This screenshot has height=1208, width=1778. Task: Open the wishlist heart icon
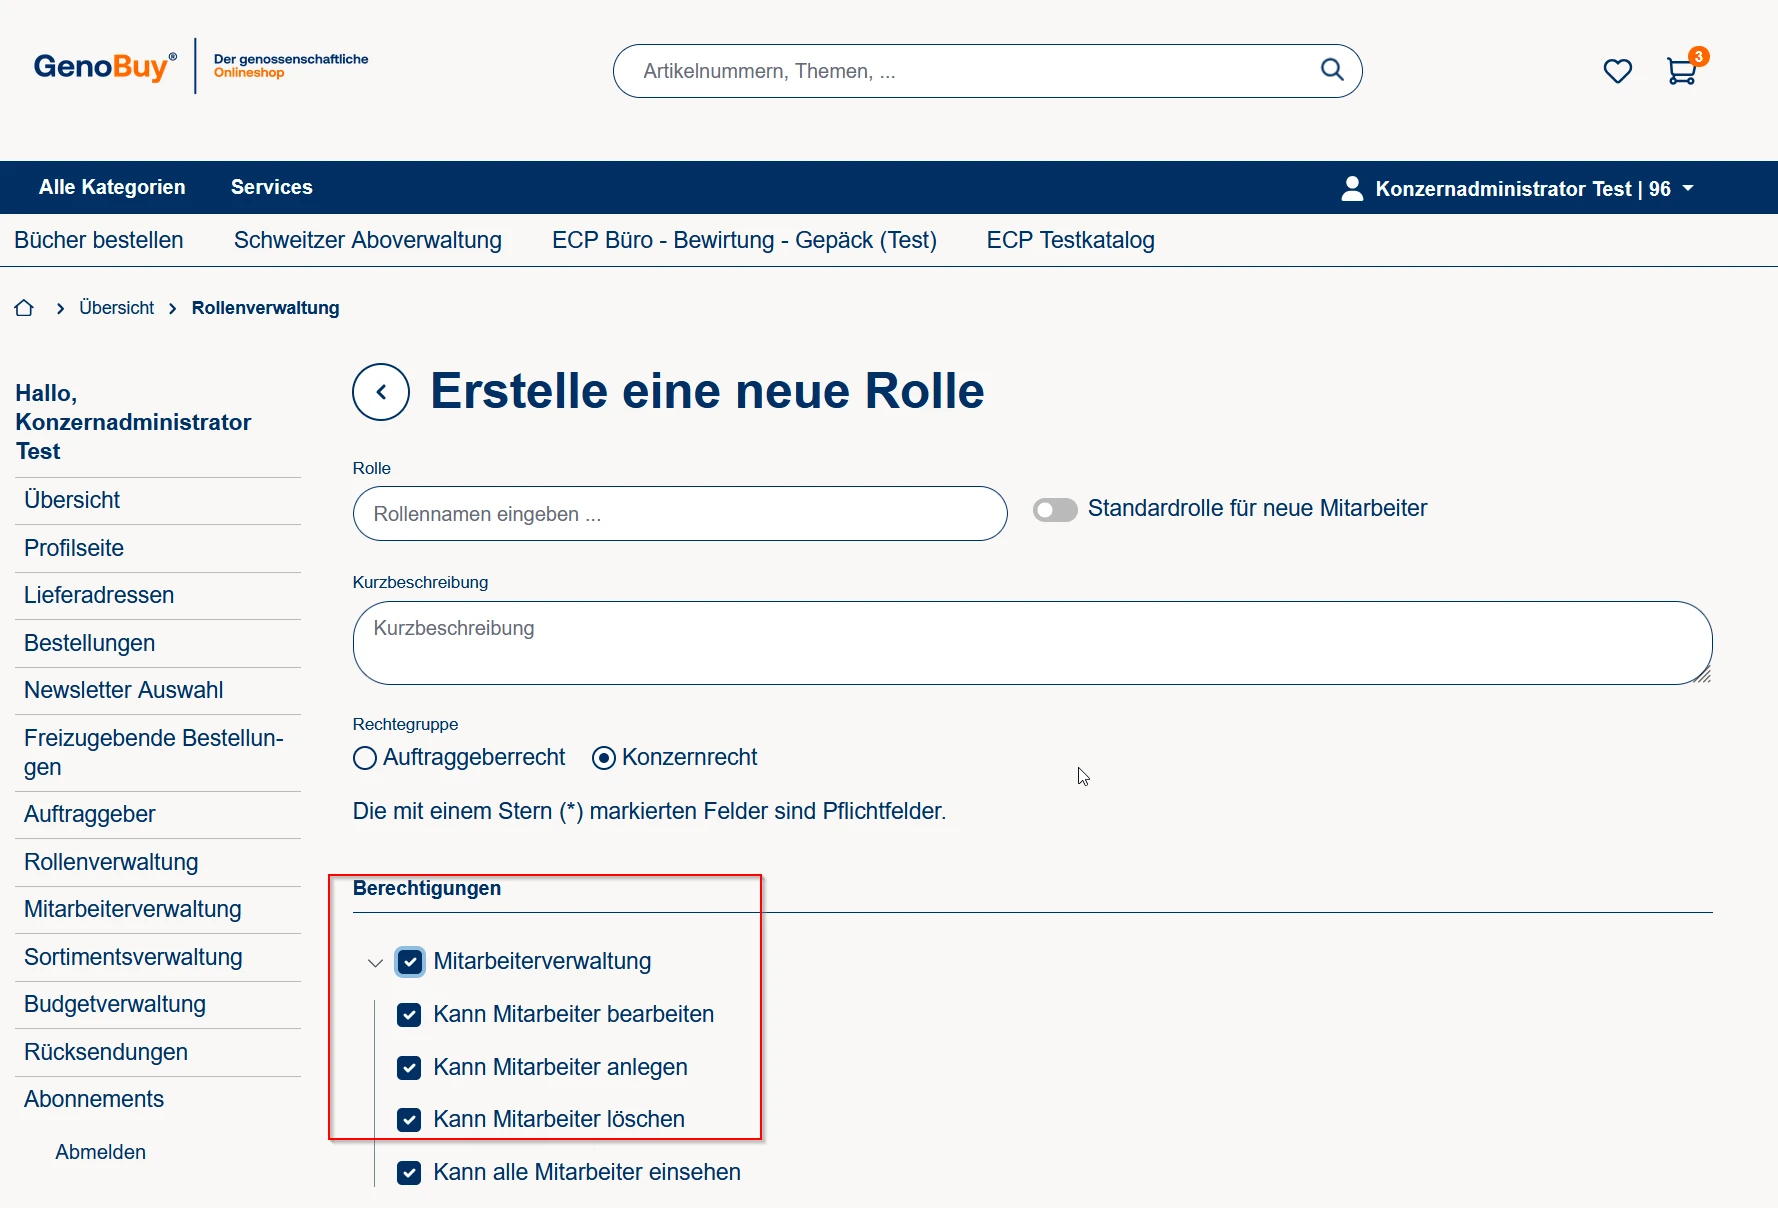pyautogui.click(x=1617, y=71)
